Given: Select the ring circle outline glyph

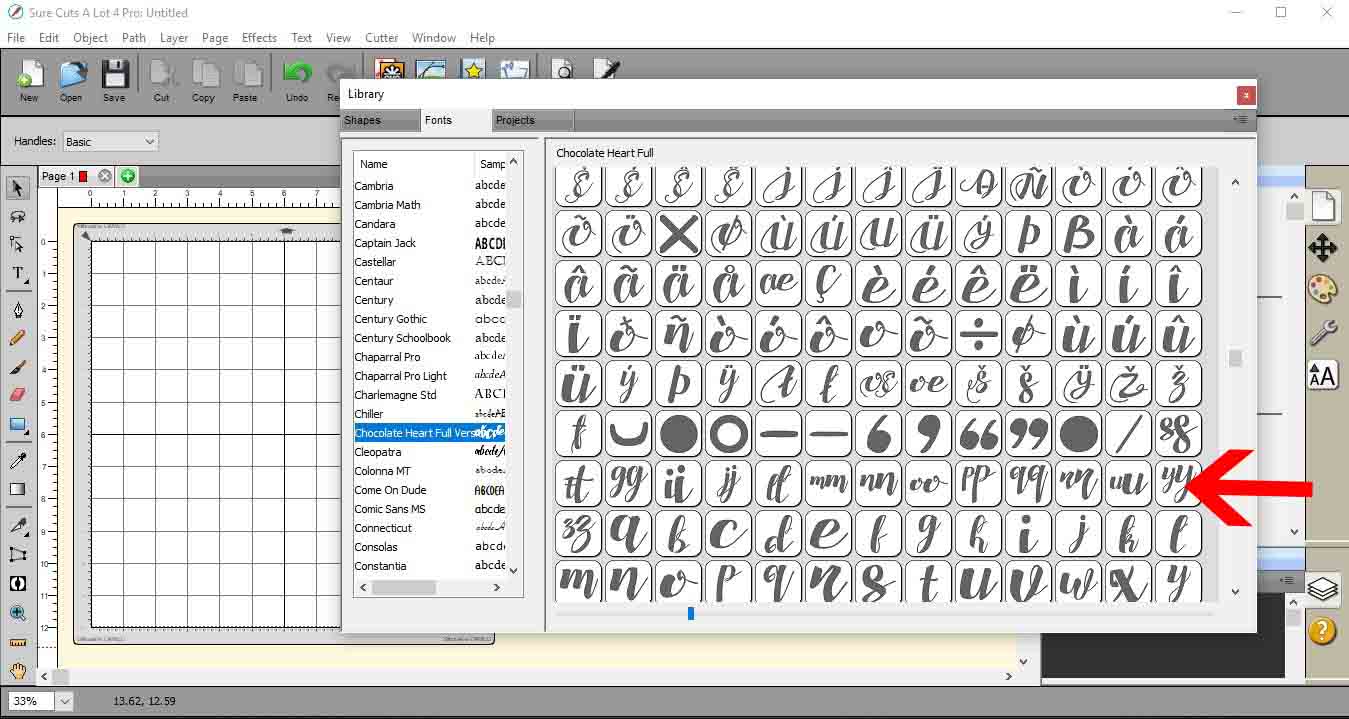Looking at the screenshot, I should (x=729, y=434).
